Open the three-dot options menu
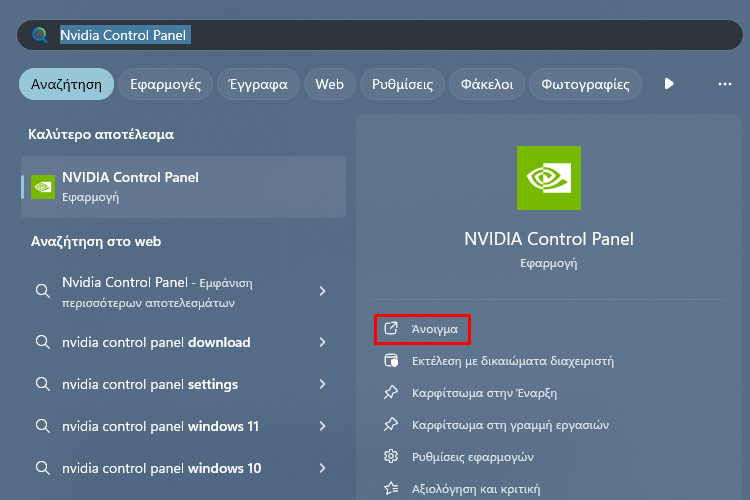The image size is (750, 500). 725,84
